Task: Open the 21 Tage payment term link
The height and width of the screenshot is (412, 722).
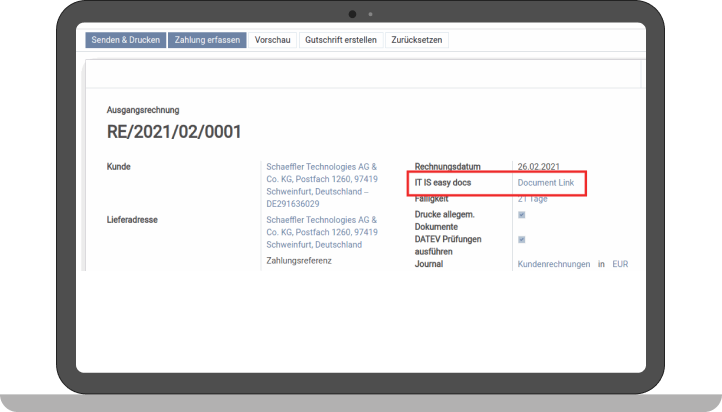Action: pos(532,199)
